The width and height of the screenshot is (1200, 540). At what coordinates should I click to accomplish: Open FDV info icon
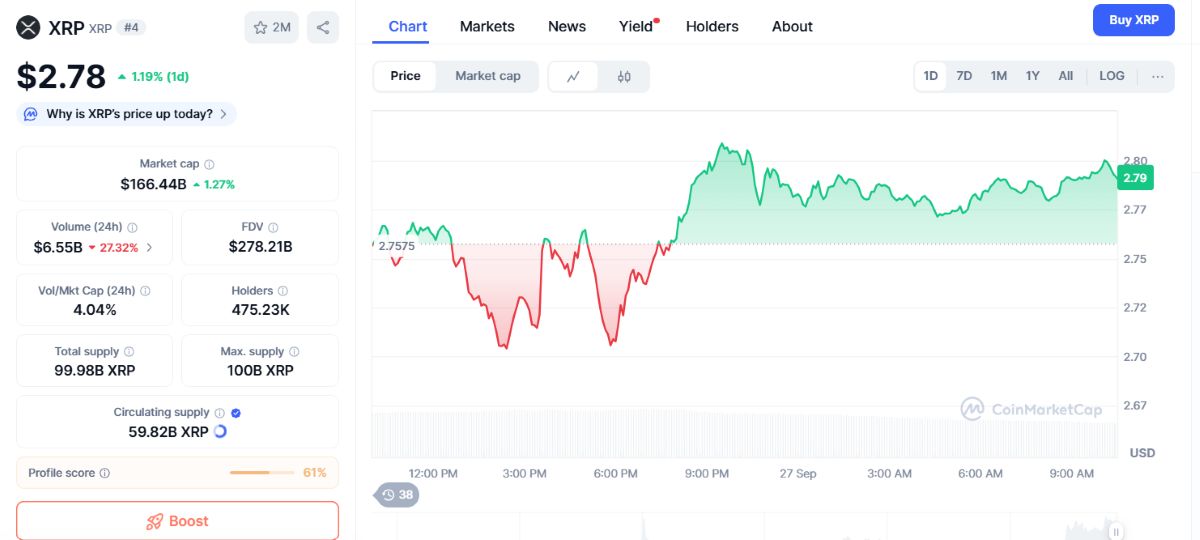coord(273,228)
